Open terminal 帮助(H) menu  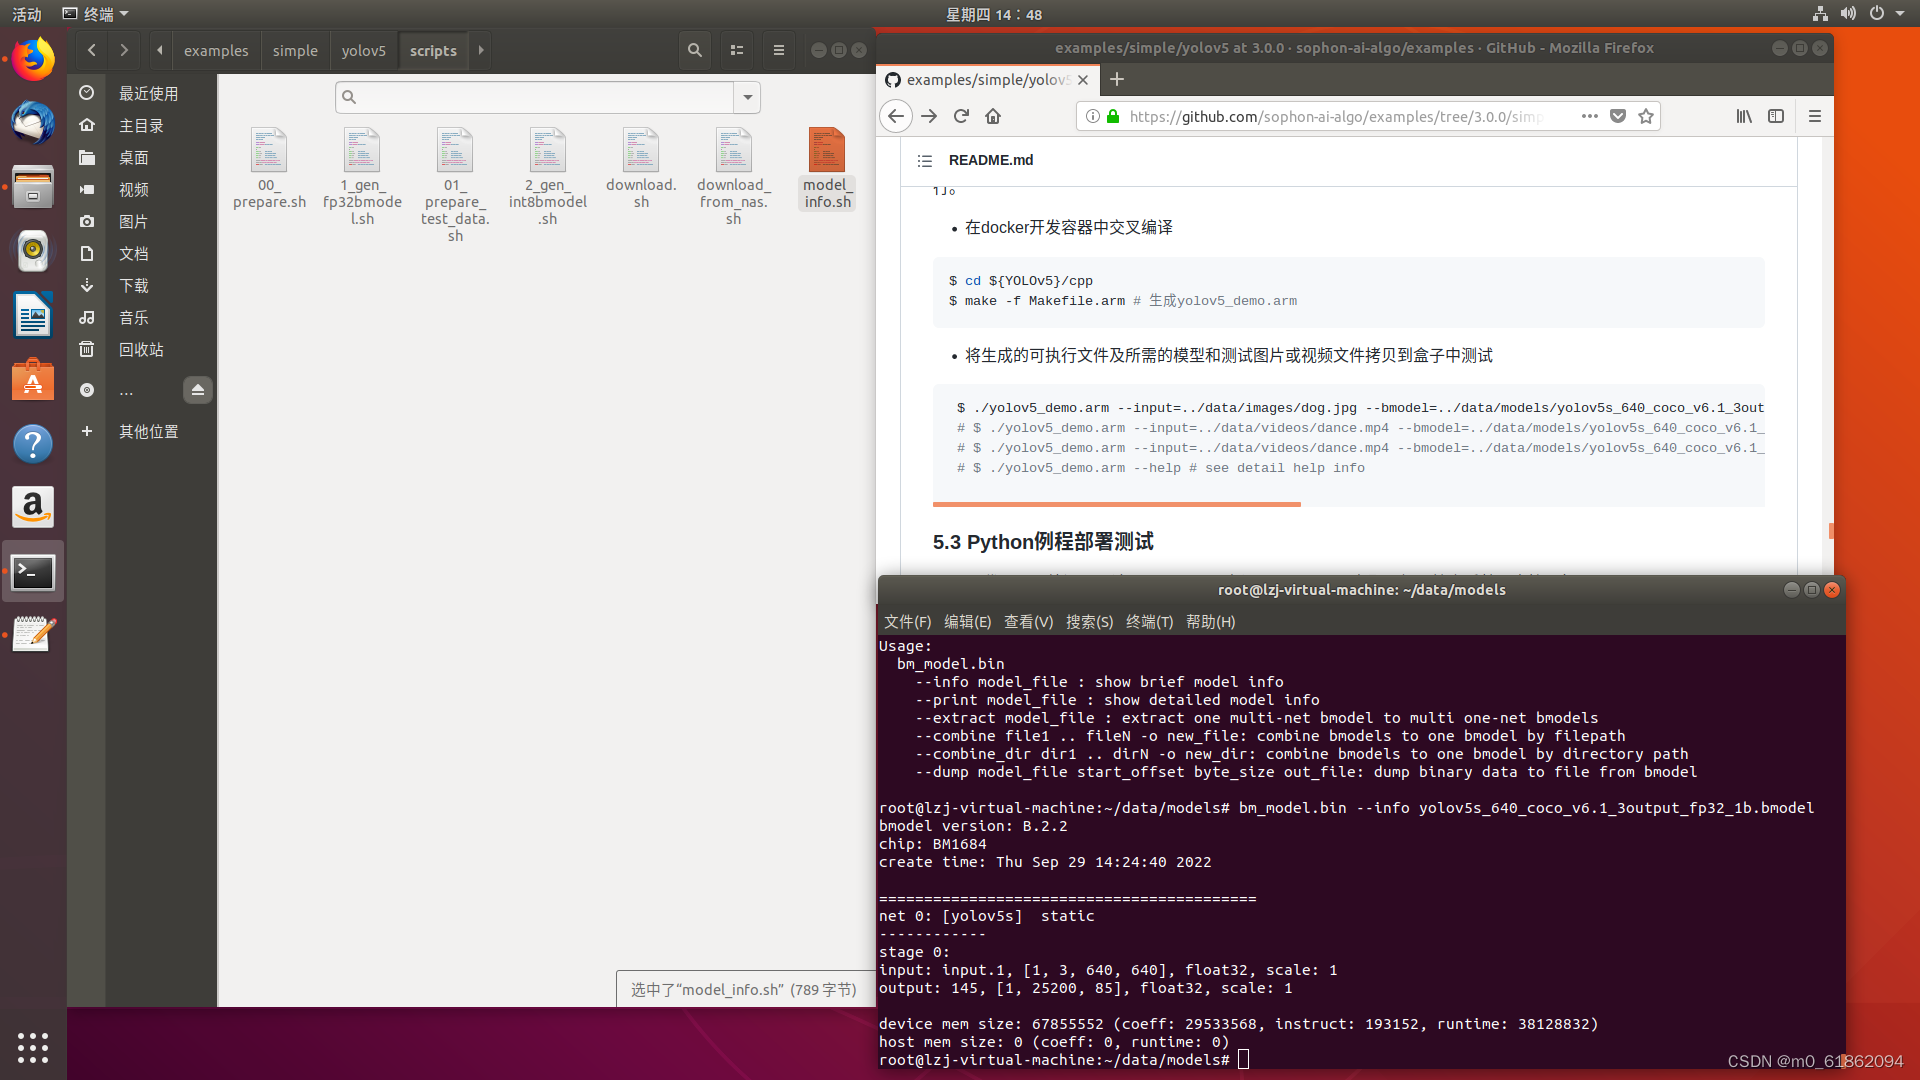[1210, 621]
